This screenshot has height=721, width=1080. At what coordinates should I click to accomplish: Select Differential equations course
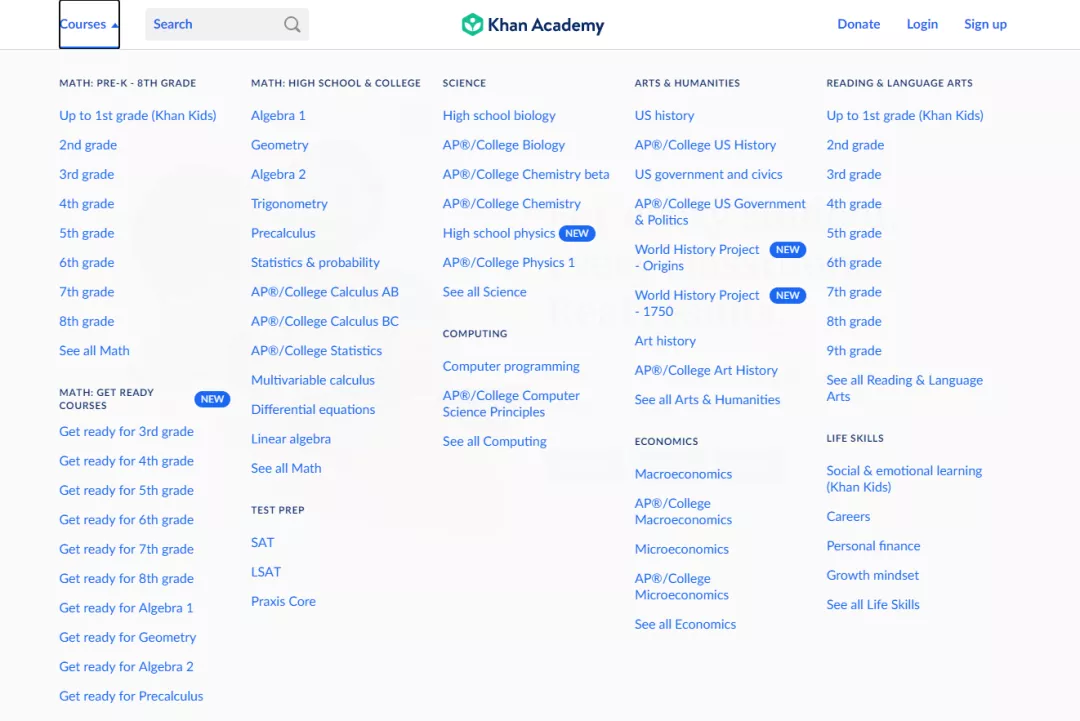tap(313, 410)
